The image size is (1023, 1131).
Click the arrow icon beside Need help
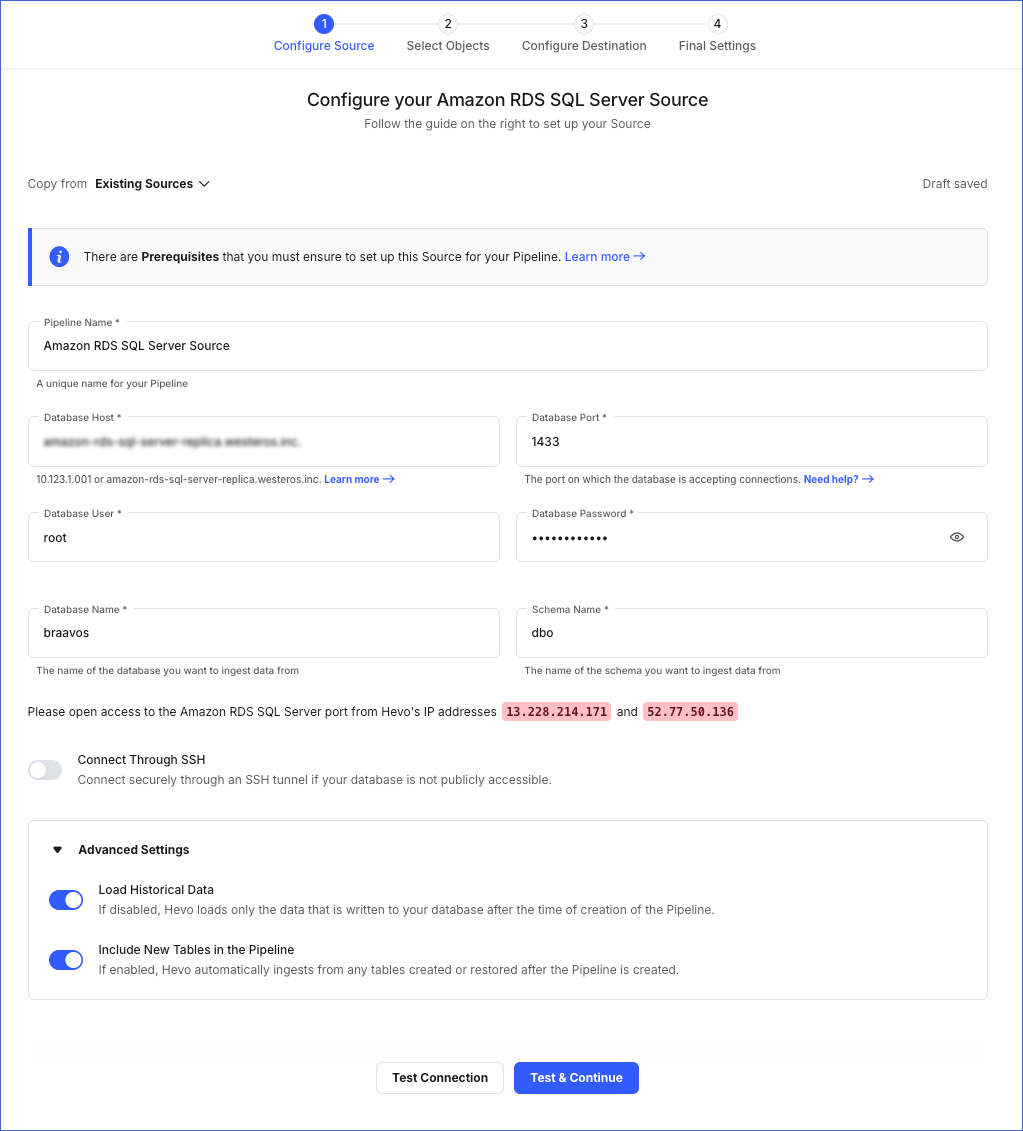coord(866,479)
